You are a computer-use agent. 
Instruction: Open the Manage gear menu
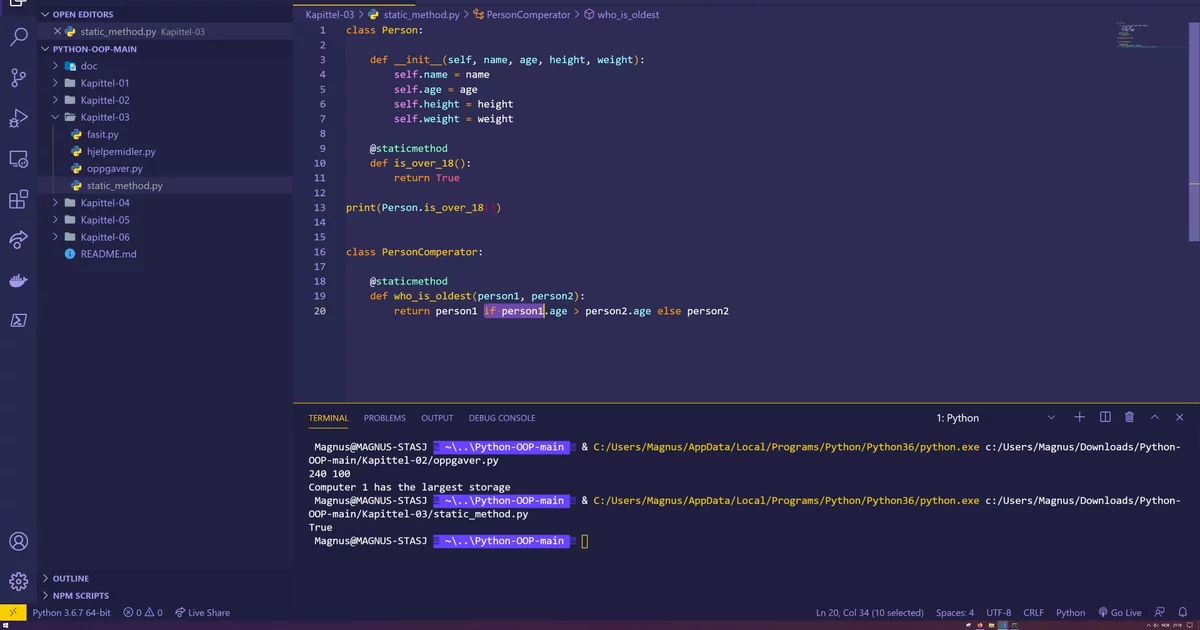18,582
